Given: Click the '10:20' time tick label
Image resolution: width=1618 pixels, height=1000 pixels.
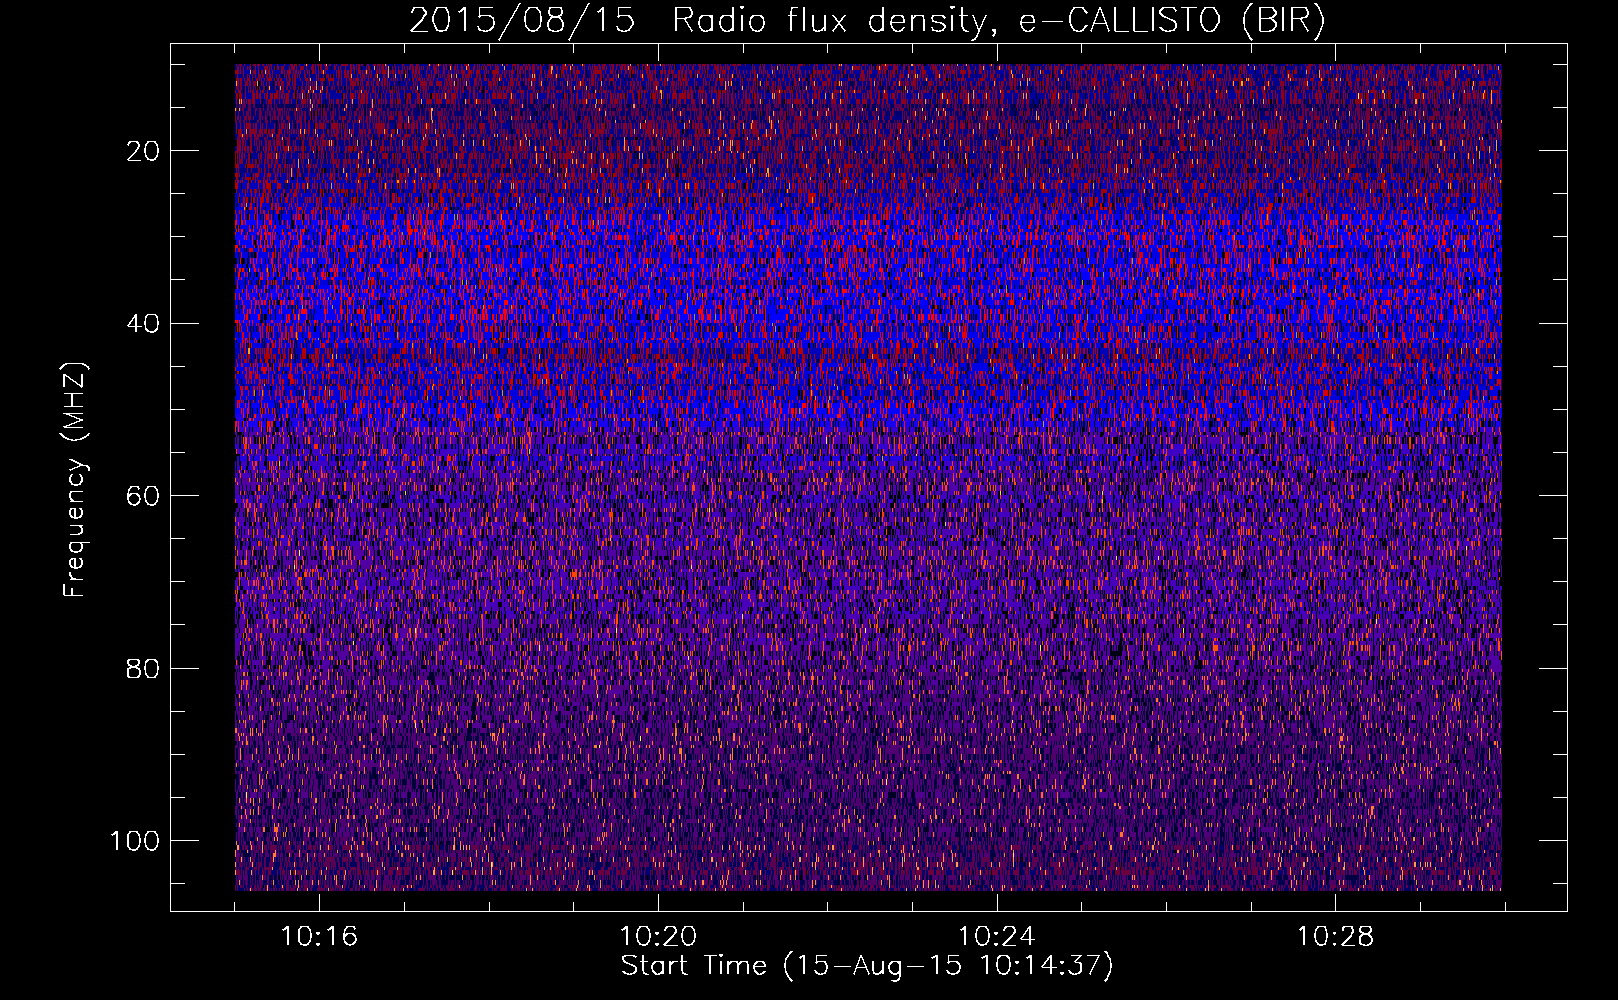Looking at the screenshot, I should (x=658, y=937).
